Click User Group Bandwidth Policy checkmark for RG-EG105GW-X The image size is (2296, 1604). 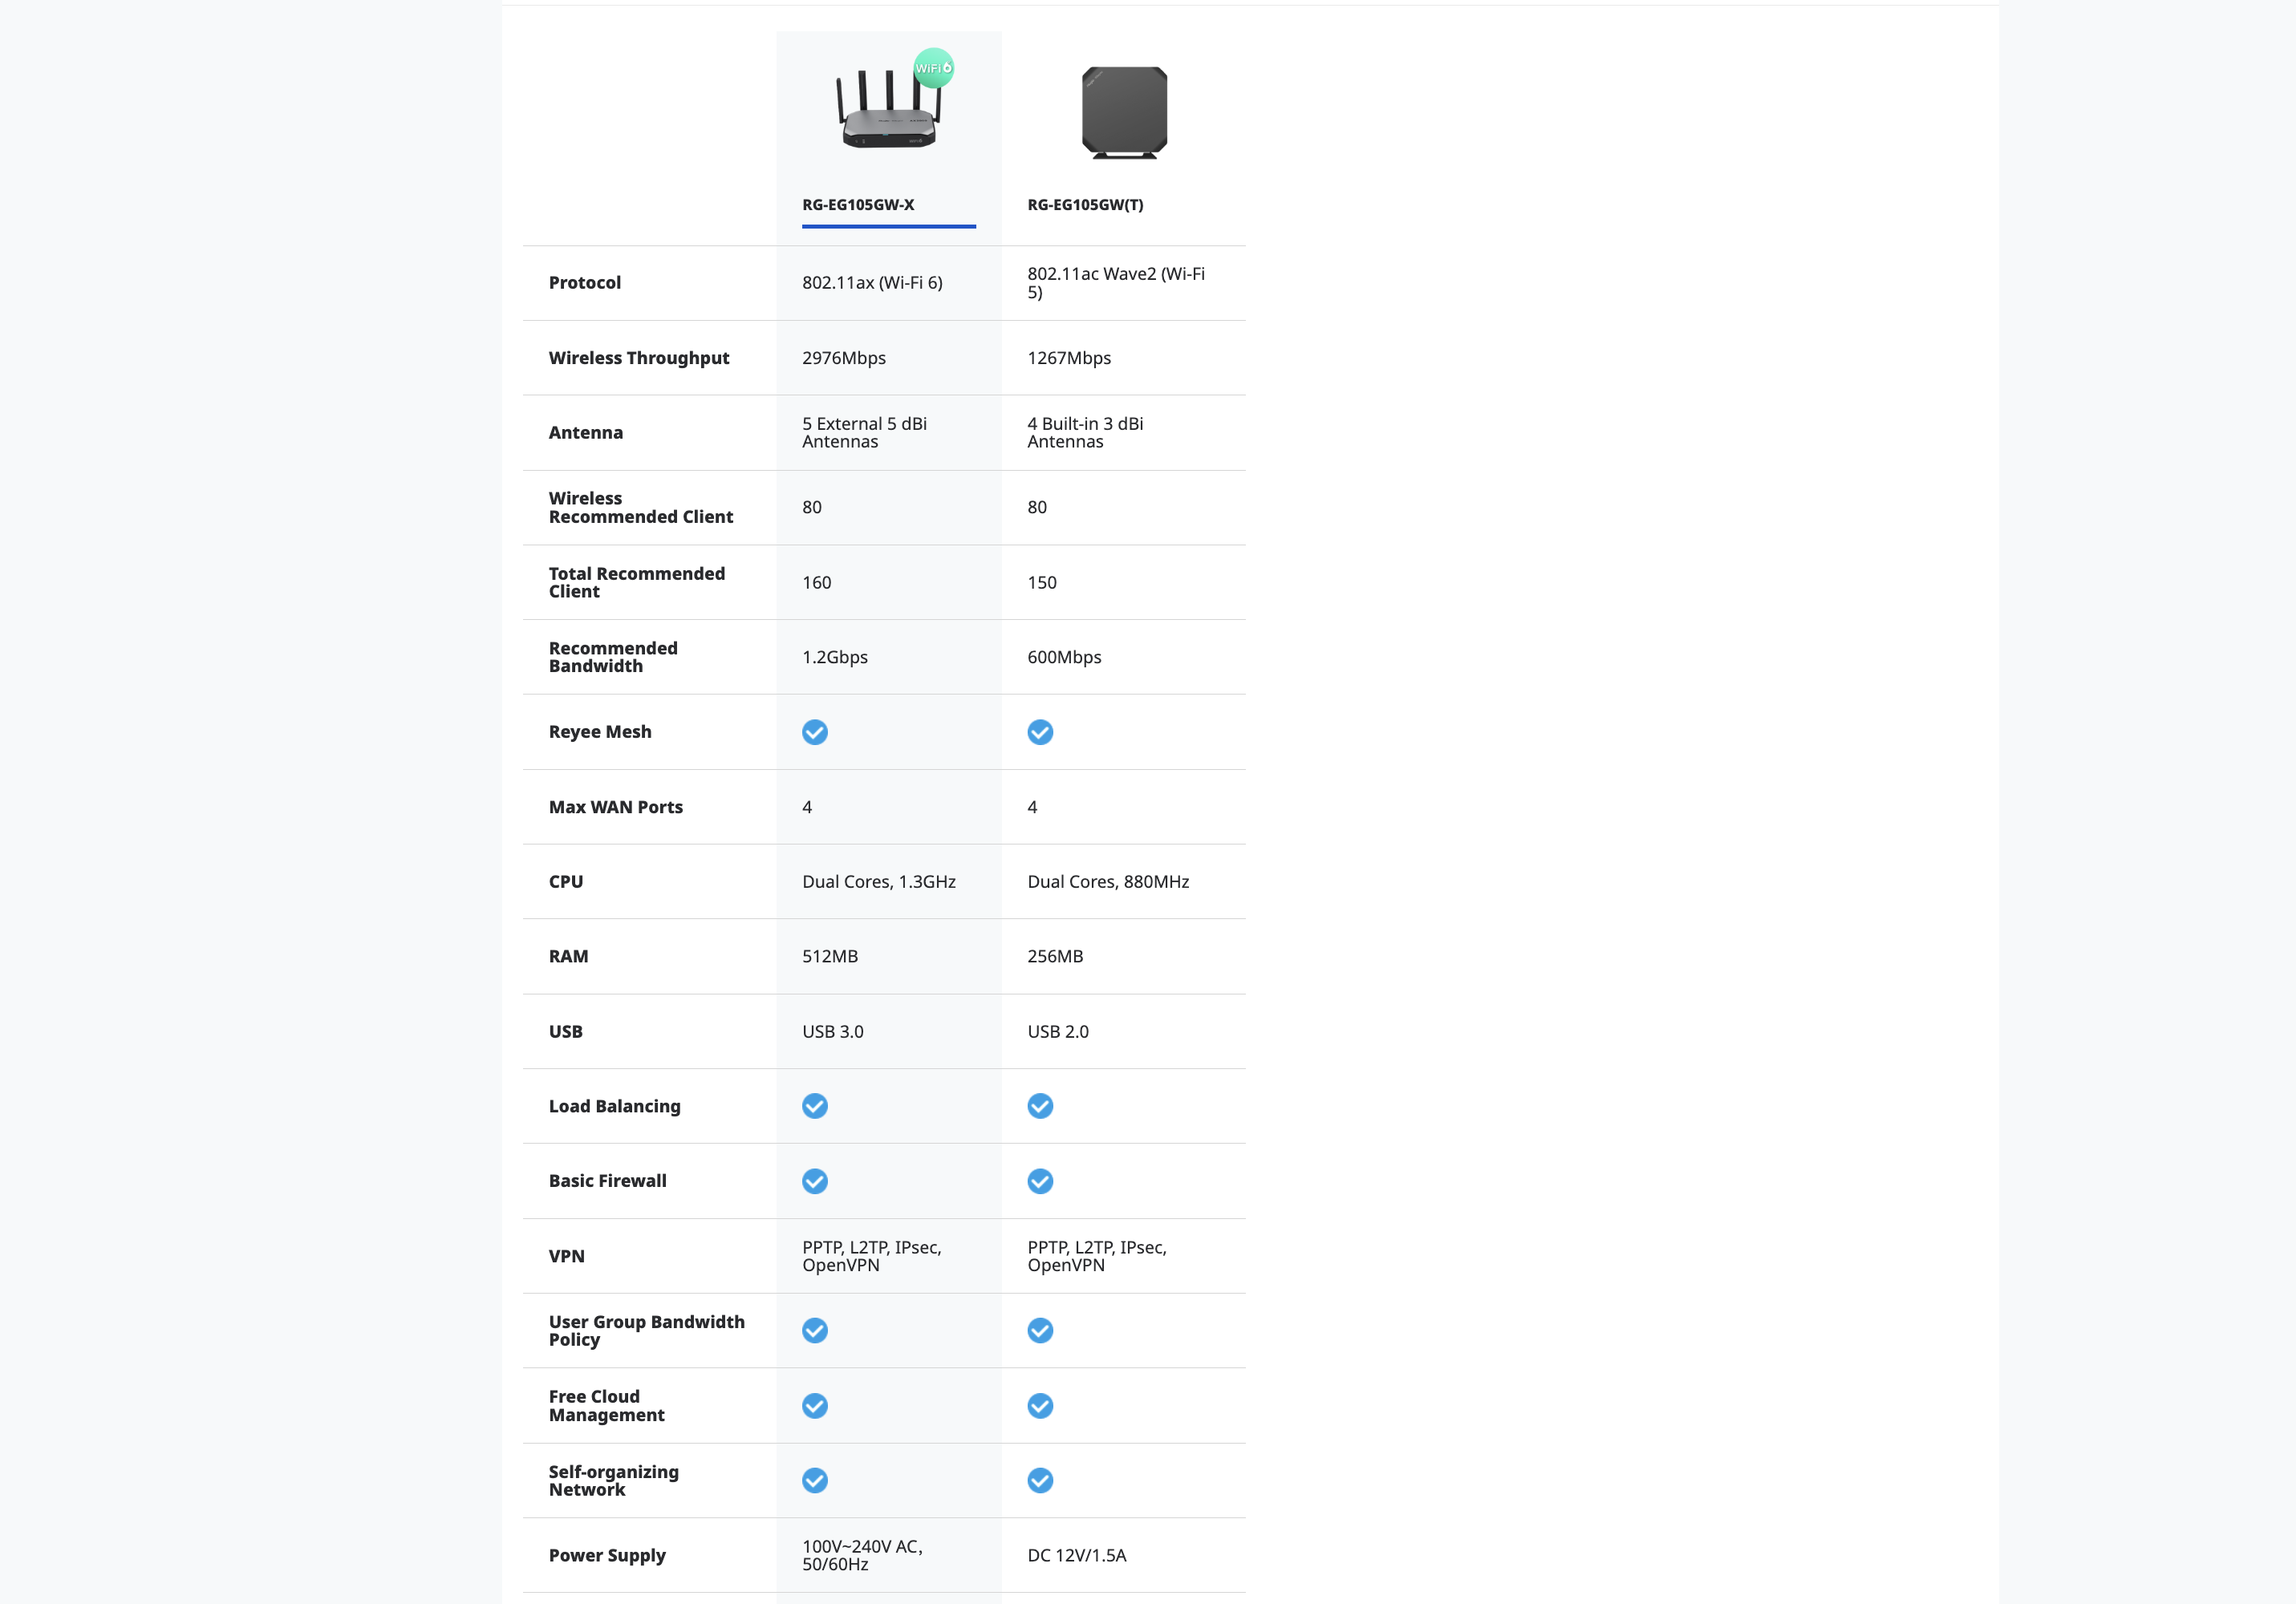pos(815,1331)
